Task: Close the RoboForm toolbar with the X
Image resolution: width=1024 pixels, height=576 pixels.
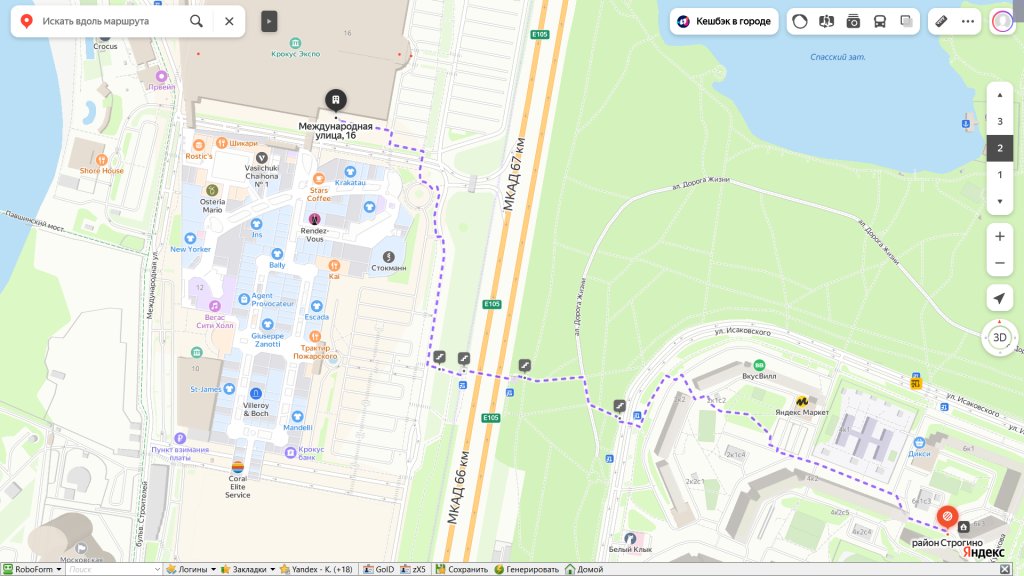Action: coord(1005,569)
